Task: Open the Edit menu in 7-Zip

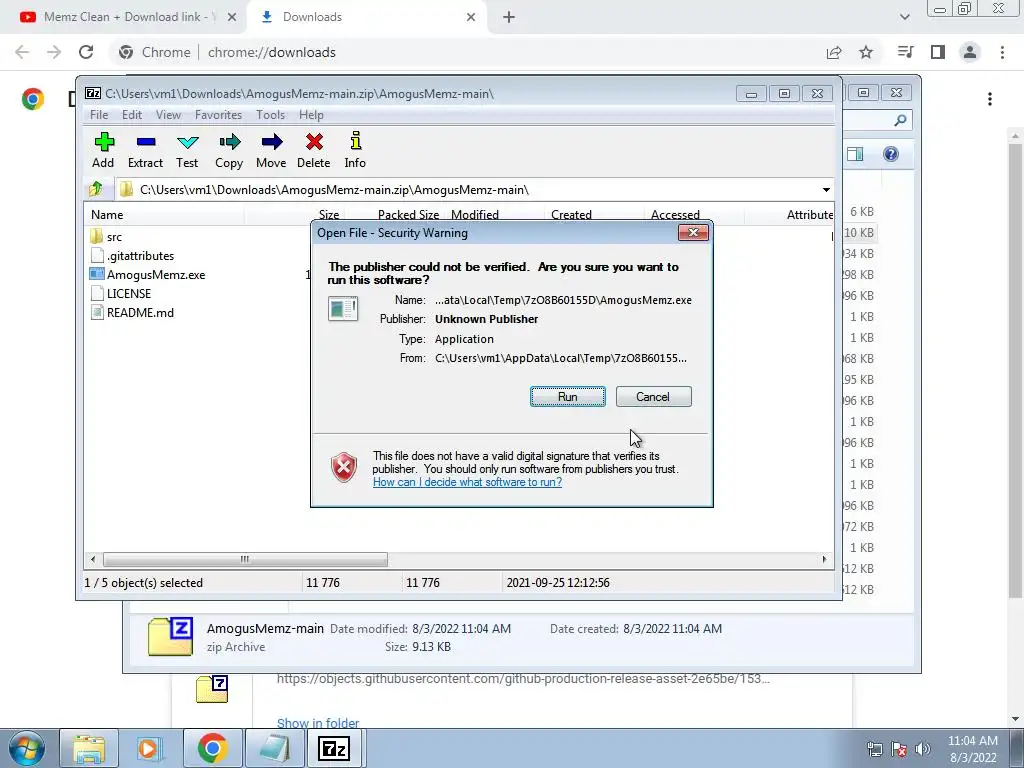Action: click(131, 115)
